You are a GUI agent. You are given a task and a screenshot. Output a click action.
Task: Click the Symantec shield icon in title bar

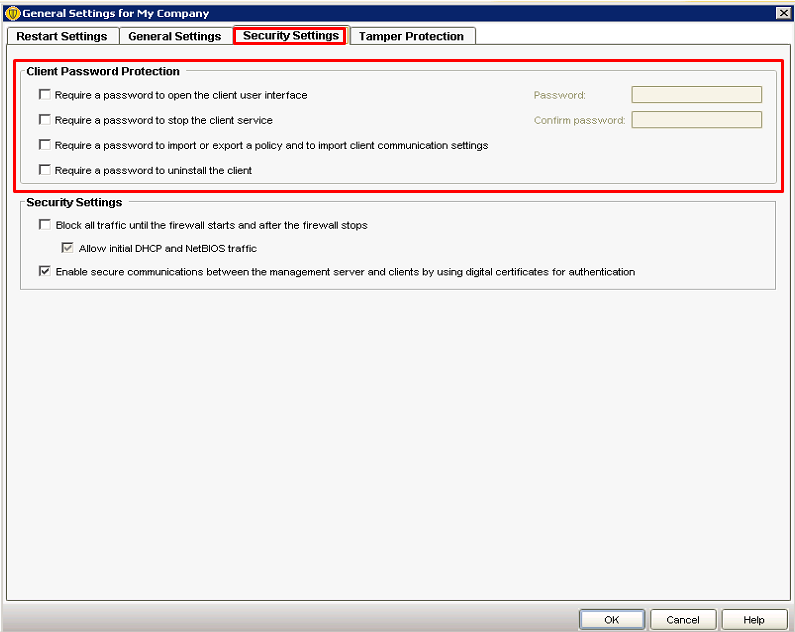click(12, 13)
